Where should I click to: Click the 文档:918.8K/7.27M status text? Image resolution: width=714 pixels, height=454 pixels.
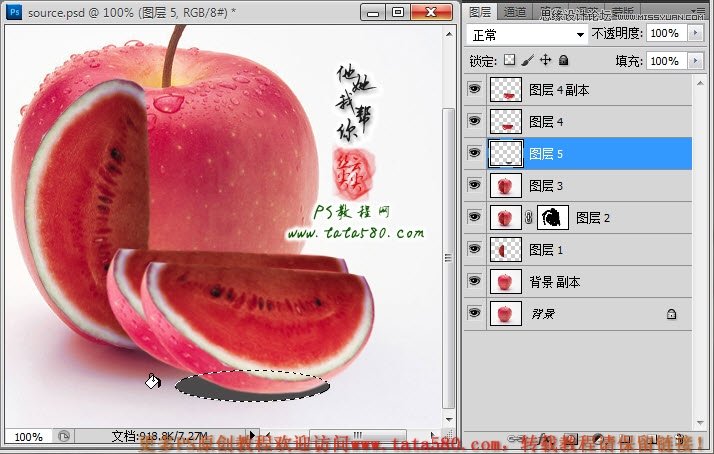point(160,436)
